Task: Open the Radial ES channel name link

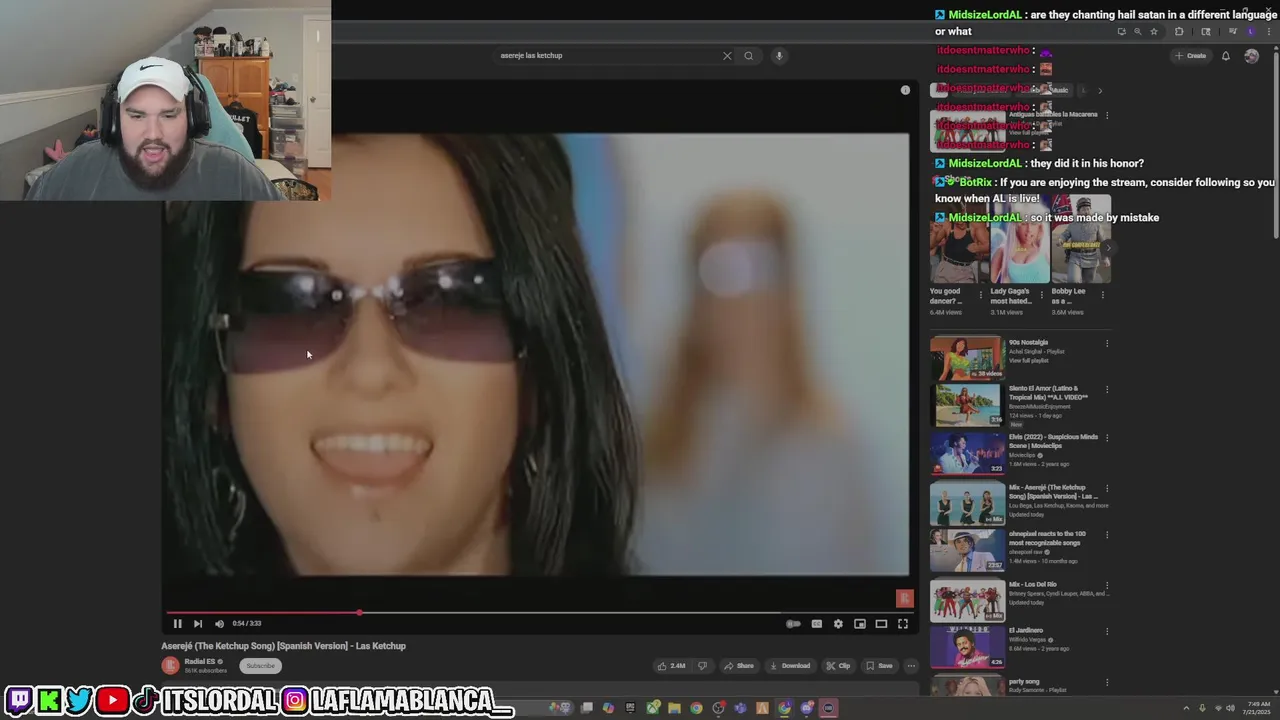Action: (x=200, y=662)
